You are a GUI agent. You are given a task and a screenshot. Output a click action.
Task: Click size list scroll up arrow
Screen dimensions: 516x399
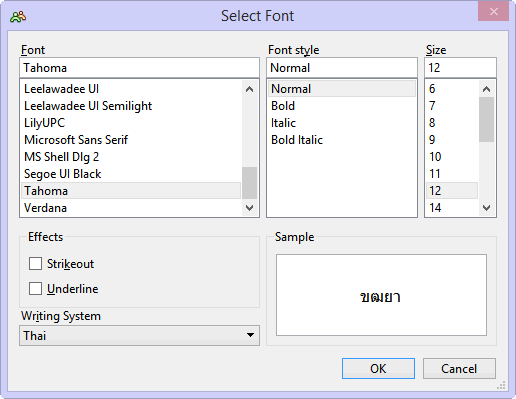click(x=487, y=89)
